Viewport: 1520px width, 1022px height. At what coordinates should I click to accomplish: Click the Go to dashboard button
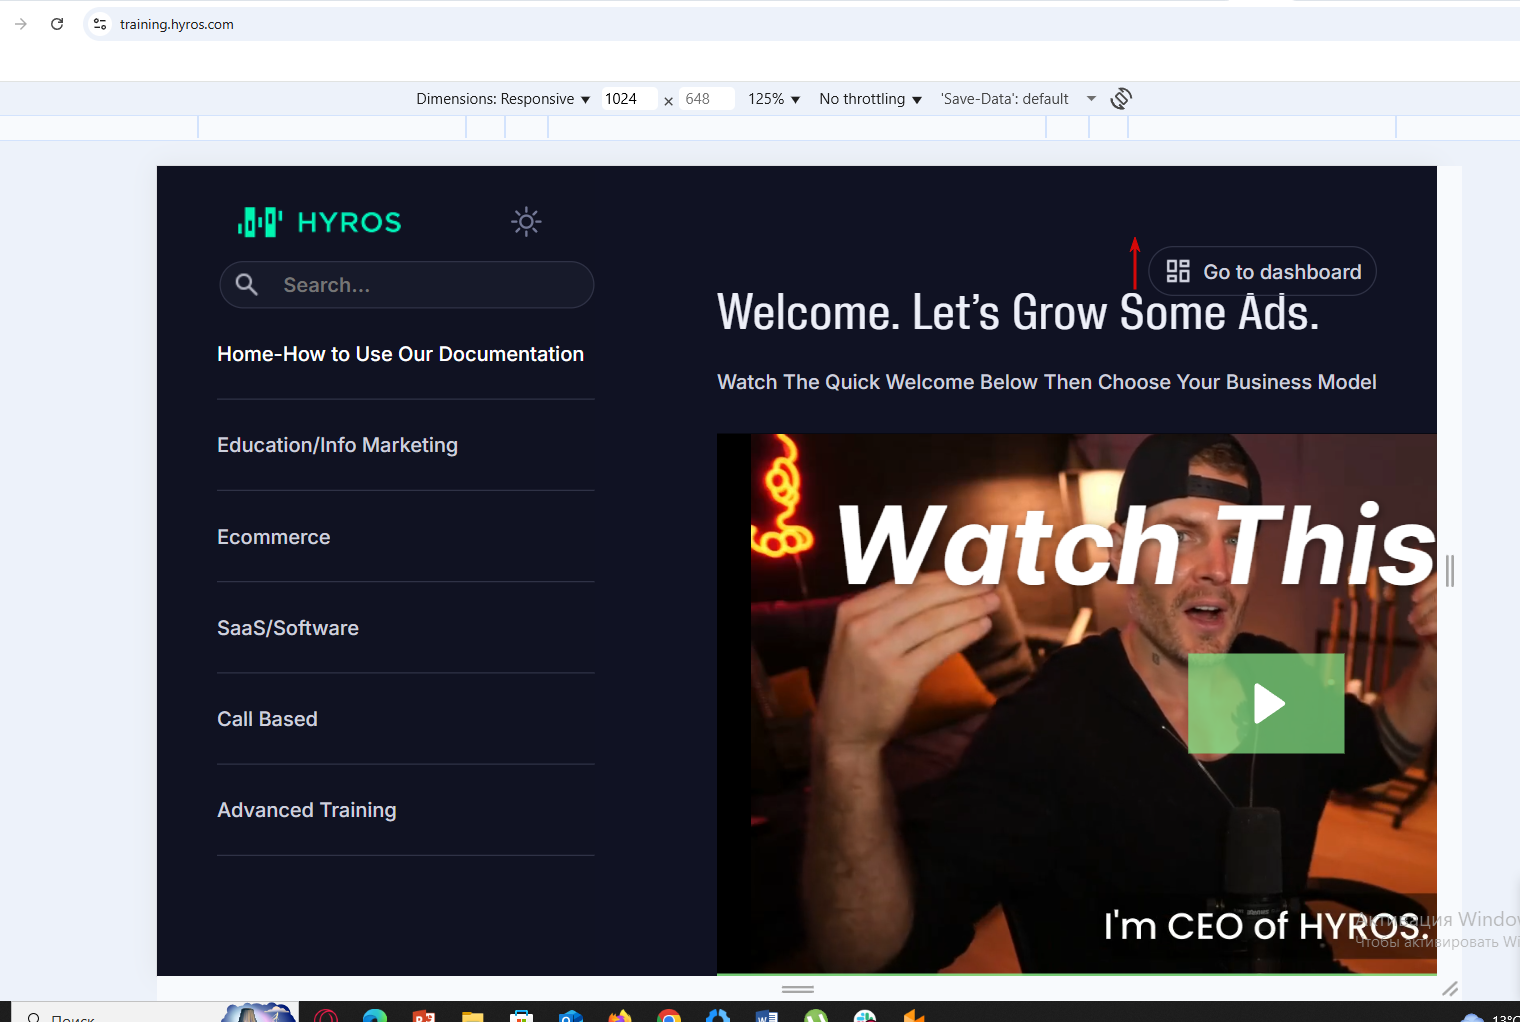(x=1262, y=271)
